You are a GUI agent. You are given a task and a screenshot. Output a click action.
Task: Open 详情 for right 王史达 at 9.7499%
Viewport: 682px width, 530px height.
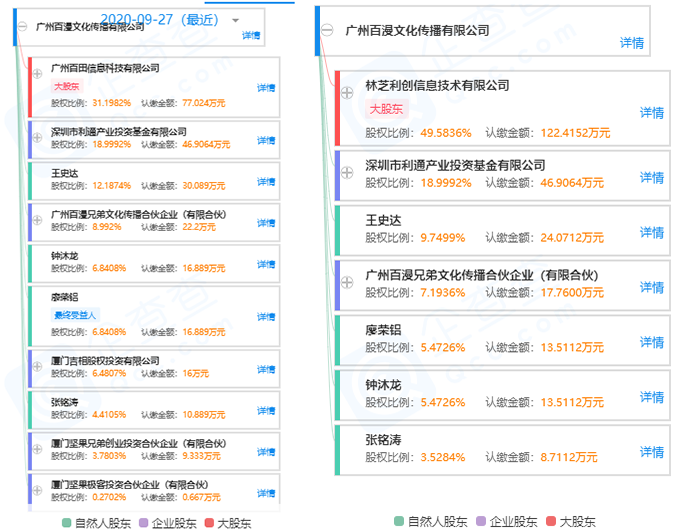tap(652, 232)
